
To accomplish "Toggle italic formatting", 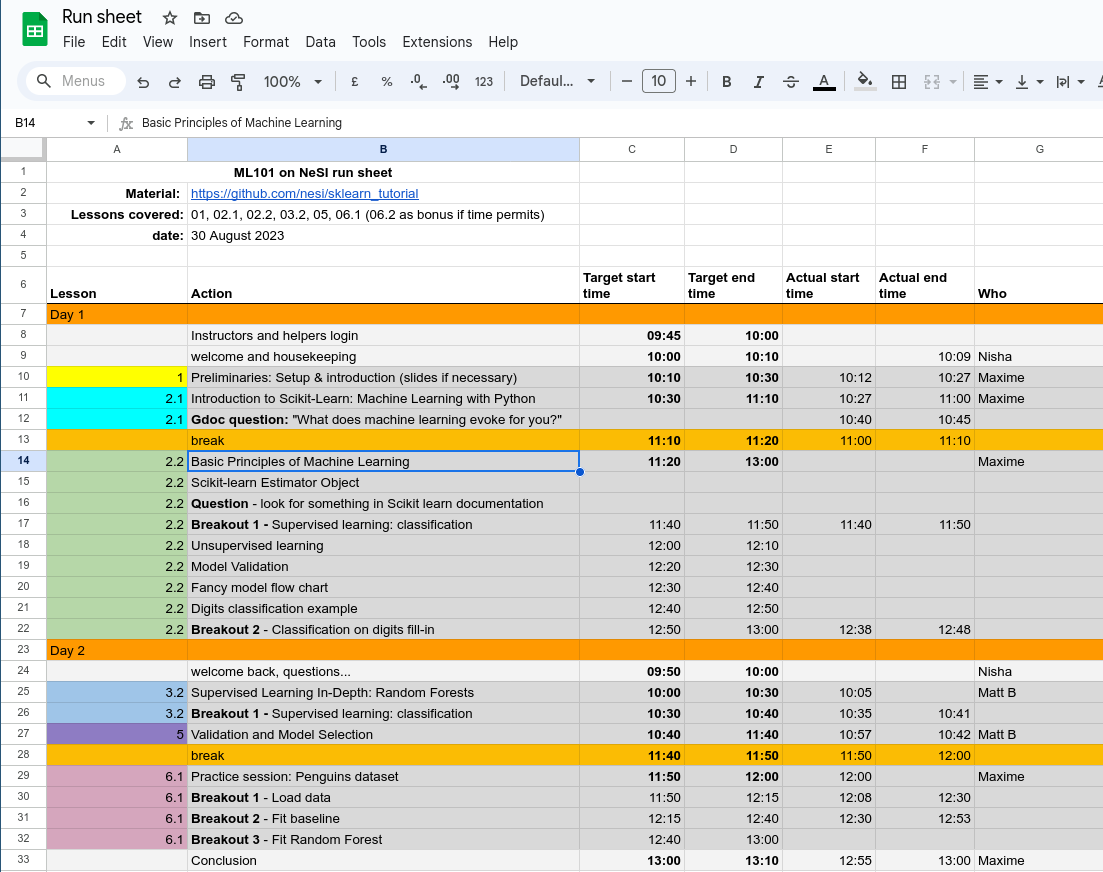I will click(x=759, y=82).
